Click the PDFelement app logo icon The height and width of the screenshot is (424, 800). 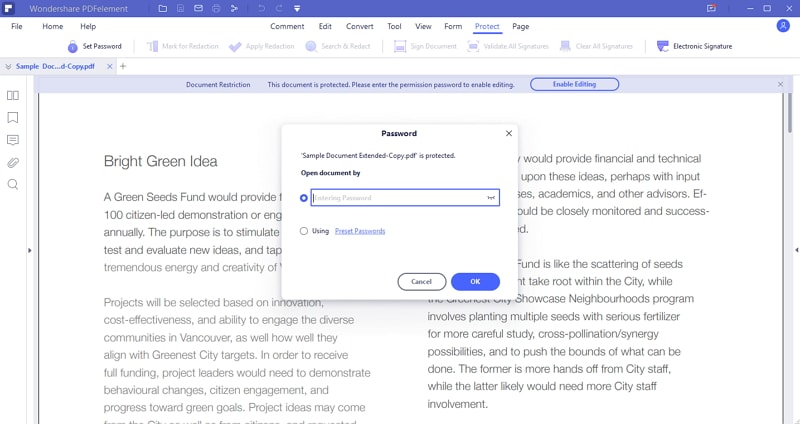point(8,9)
